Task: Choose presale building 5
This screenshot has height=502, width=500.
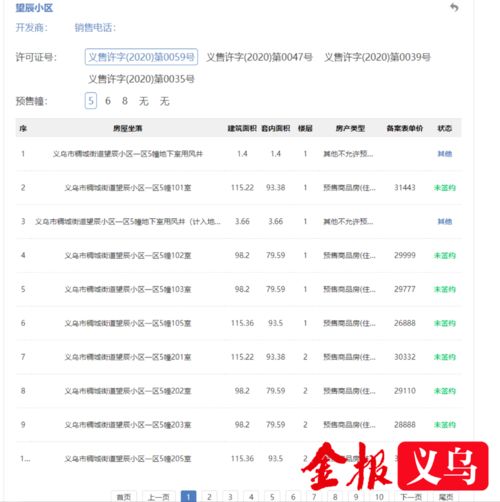Action: [x=91, y=101]
